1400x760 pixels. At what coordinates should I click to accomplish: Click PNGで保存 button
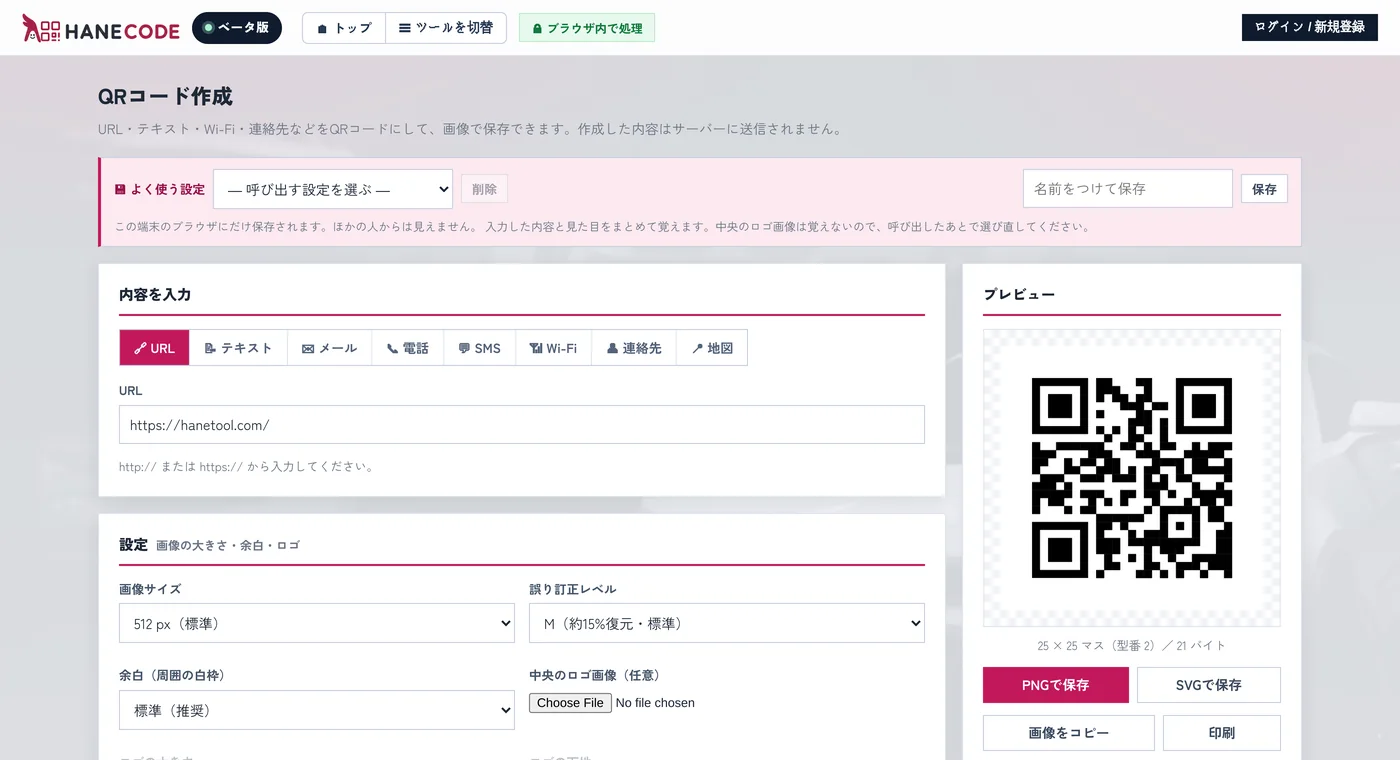(x=1056, y=685)
